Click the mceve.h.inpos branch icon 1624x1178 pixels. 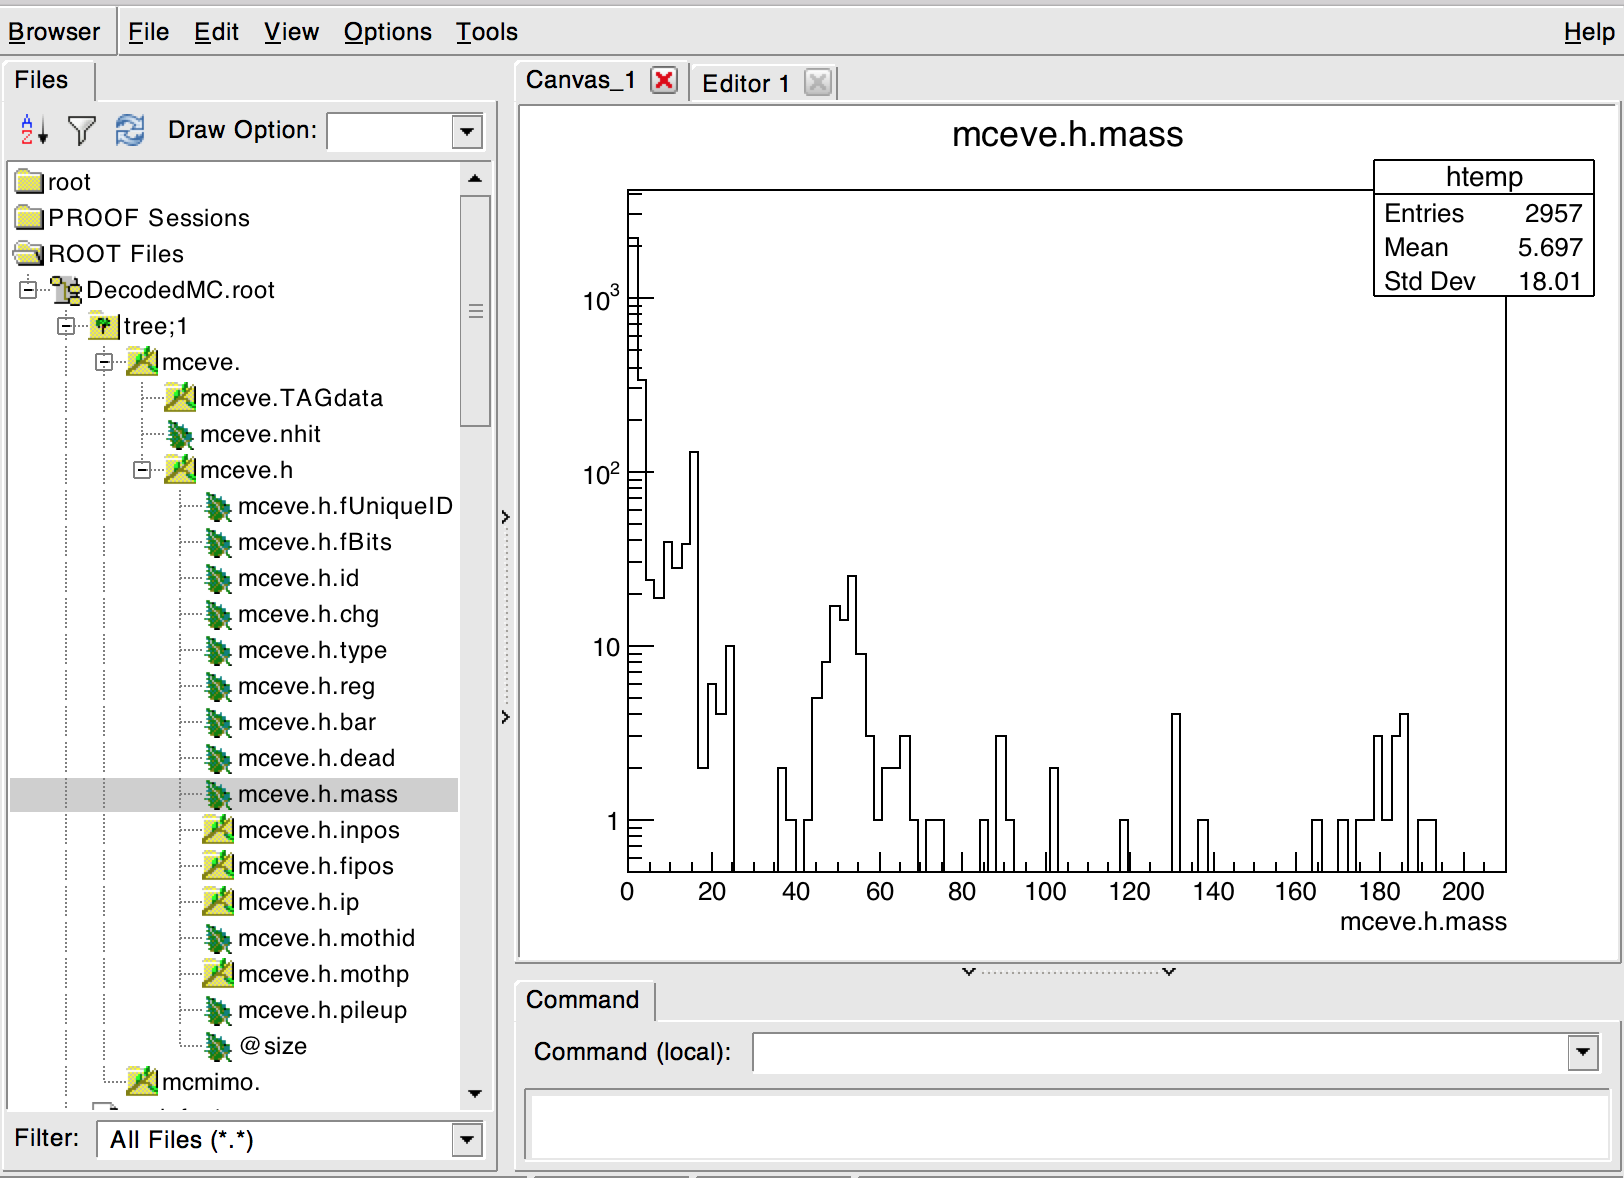pos(218,830)
